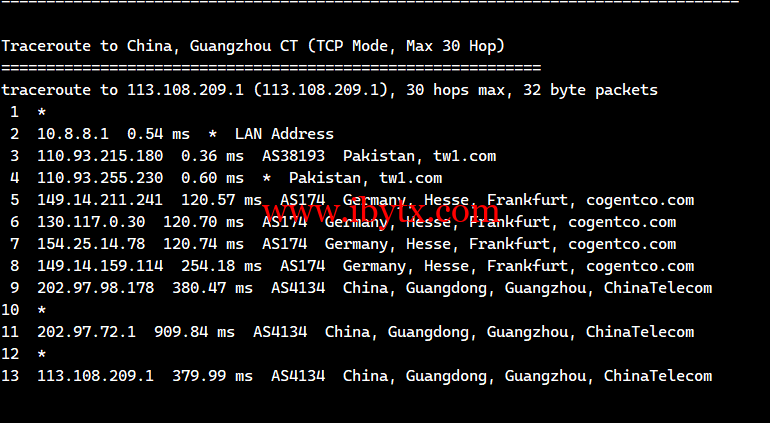The height and width of the screenshot is (423, 770).
Task: Click latency 254.18 ms on hop 8
Action: [221, 266]
